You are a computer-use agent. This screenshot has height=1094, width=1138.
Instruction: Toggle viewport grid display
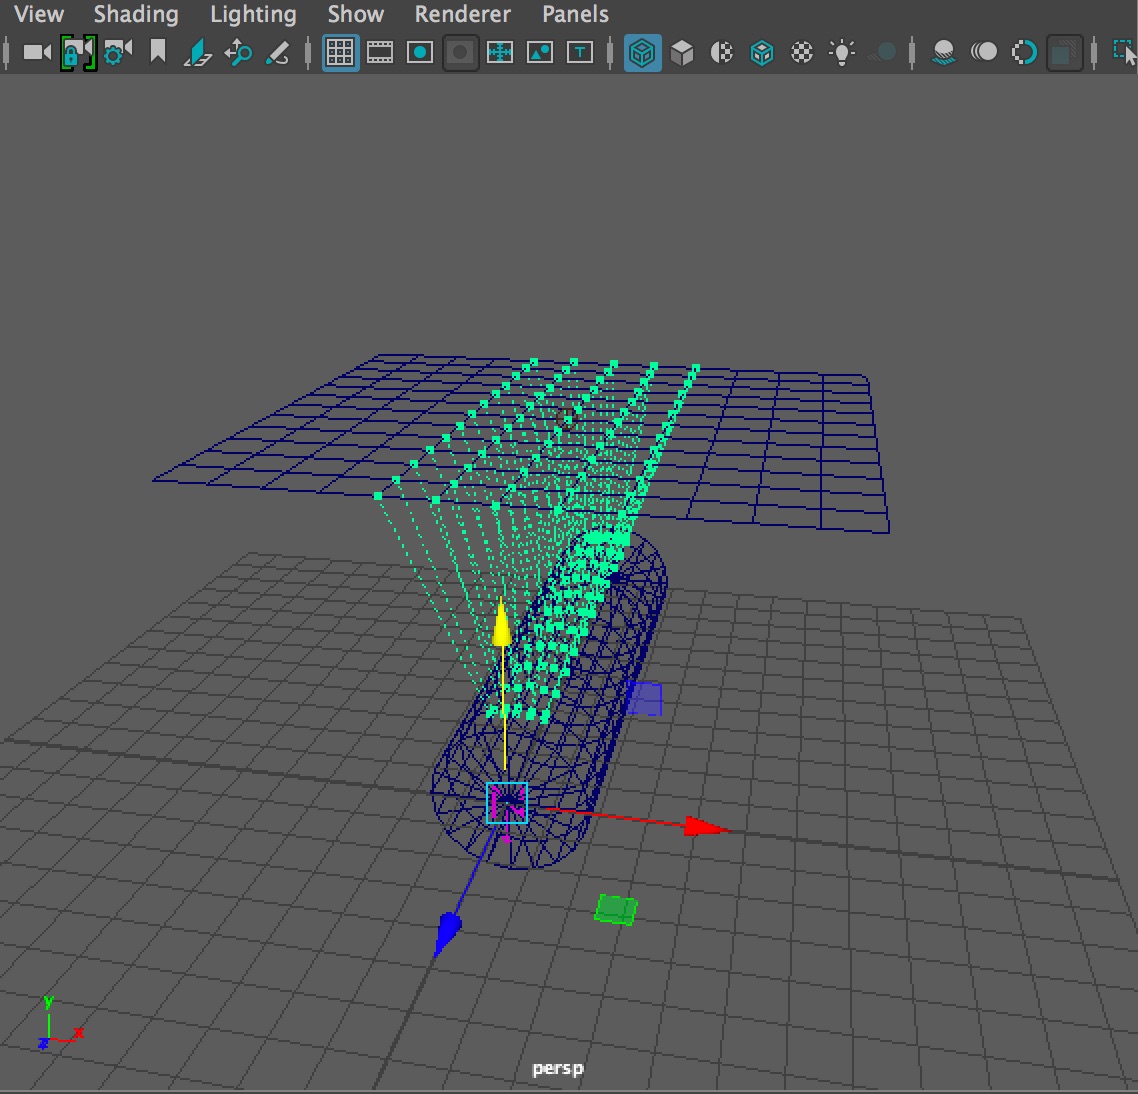pyautogui.click(x=340, y=52)
